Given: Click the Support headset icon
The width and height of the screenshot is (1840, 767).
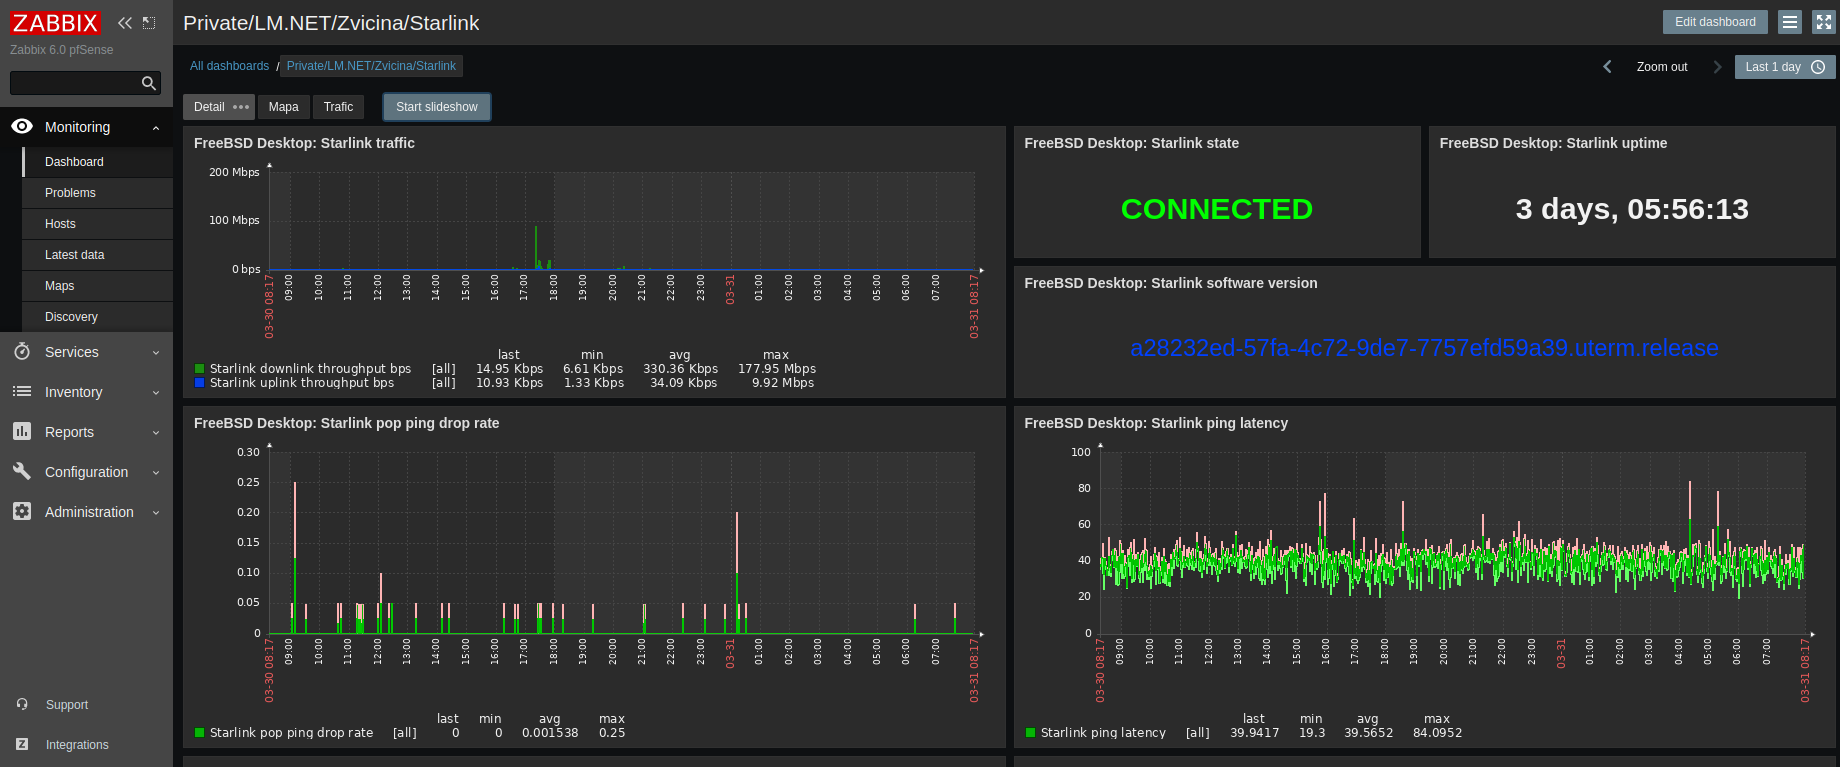Looking at the screenshot, I should pos(22,705).
